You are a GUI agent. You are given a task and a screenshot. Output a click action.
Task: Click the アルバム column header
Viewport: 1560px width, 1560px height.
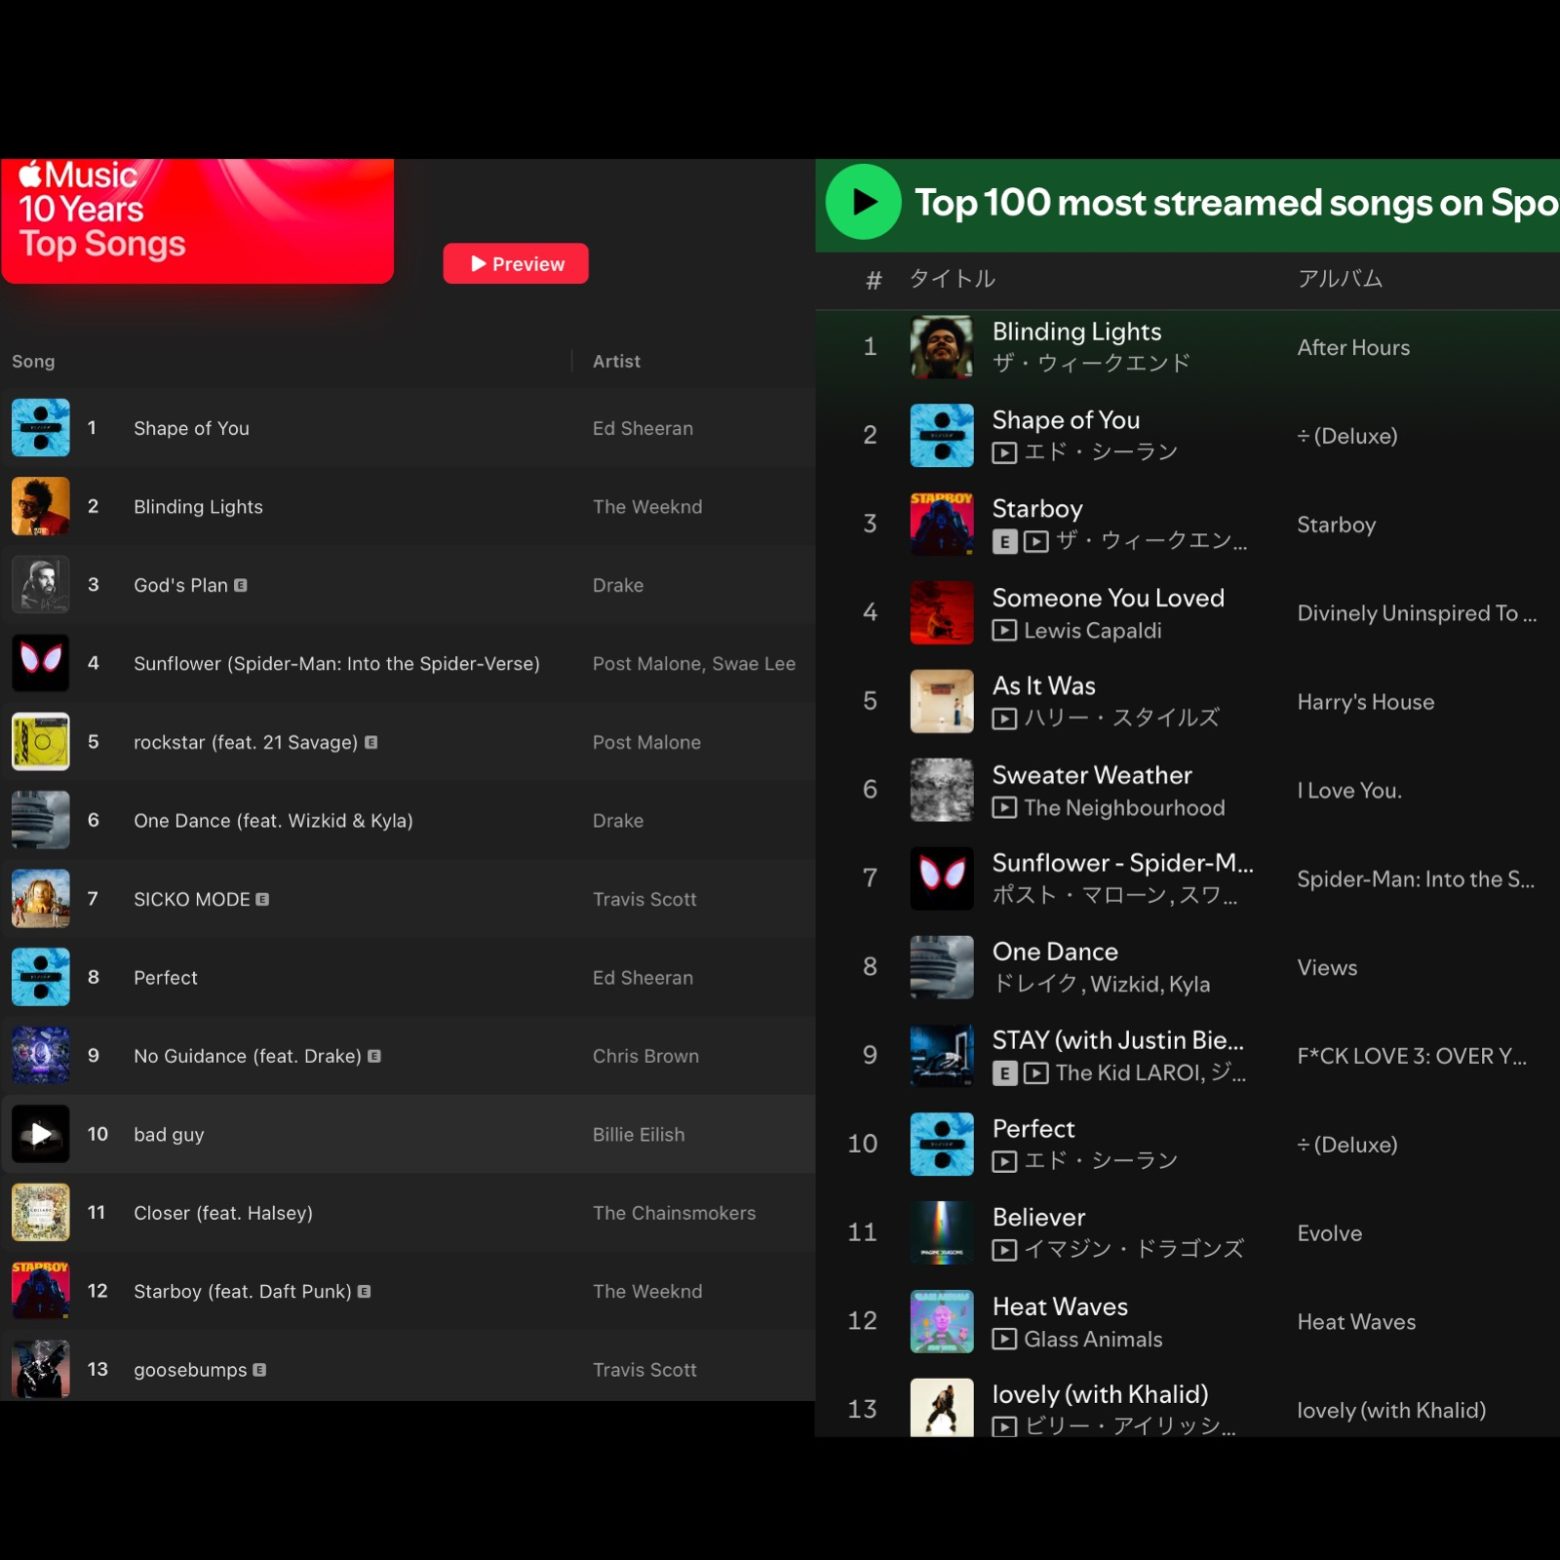click(x=1340, y=279)
